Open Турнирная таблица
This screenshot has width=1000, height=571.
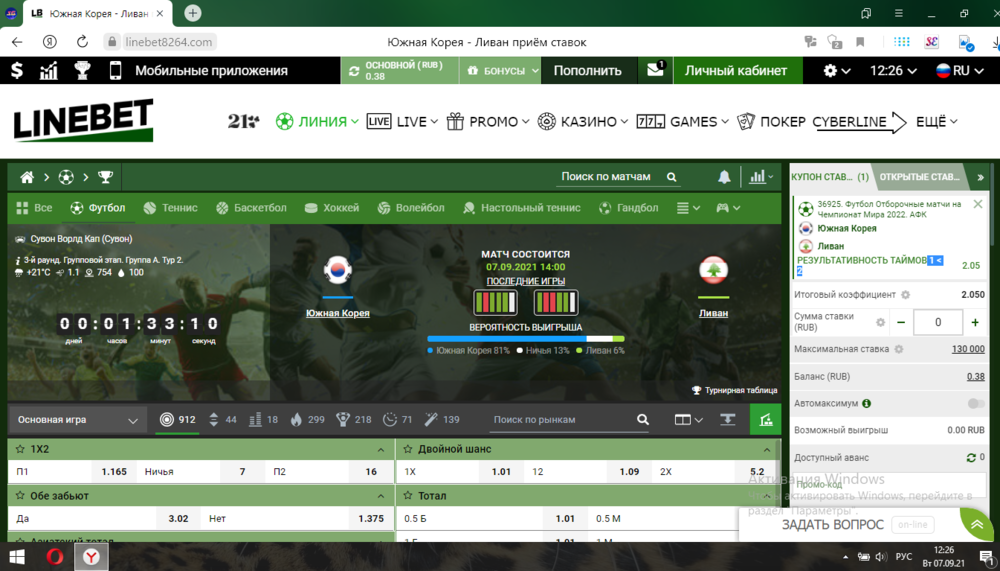735,390
